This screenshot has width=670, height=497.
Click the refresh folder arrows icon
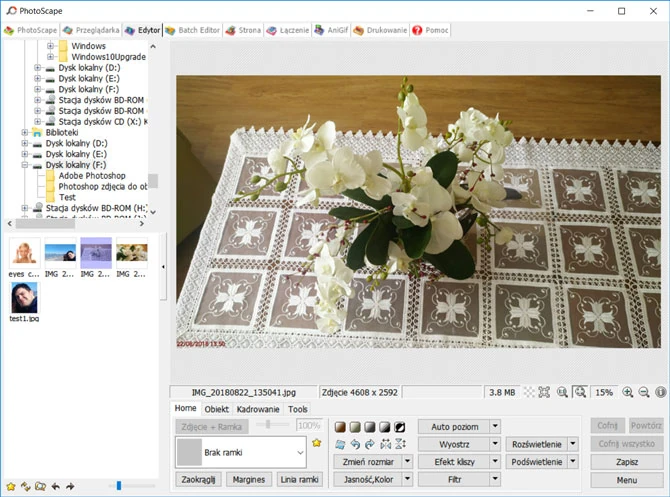[26, 486]
